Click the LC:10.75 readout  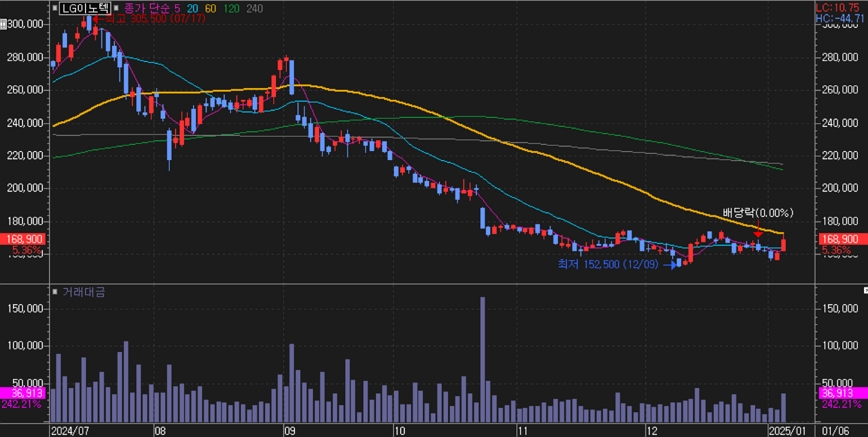pyautogui.click(x=838, y=8)
